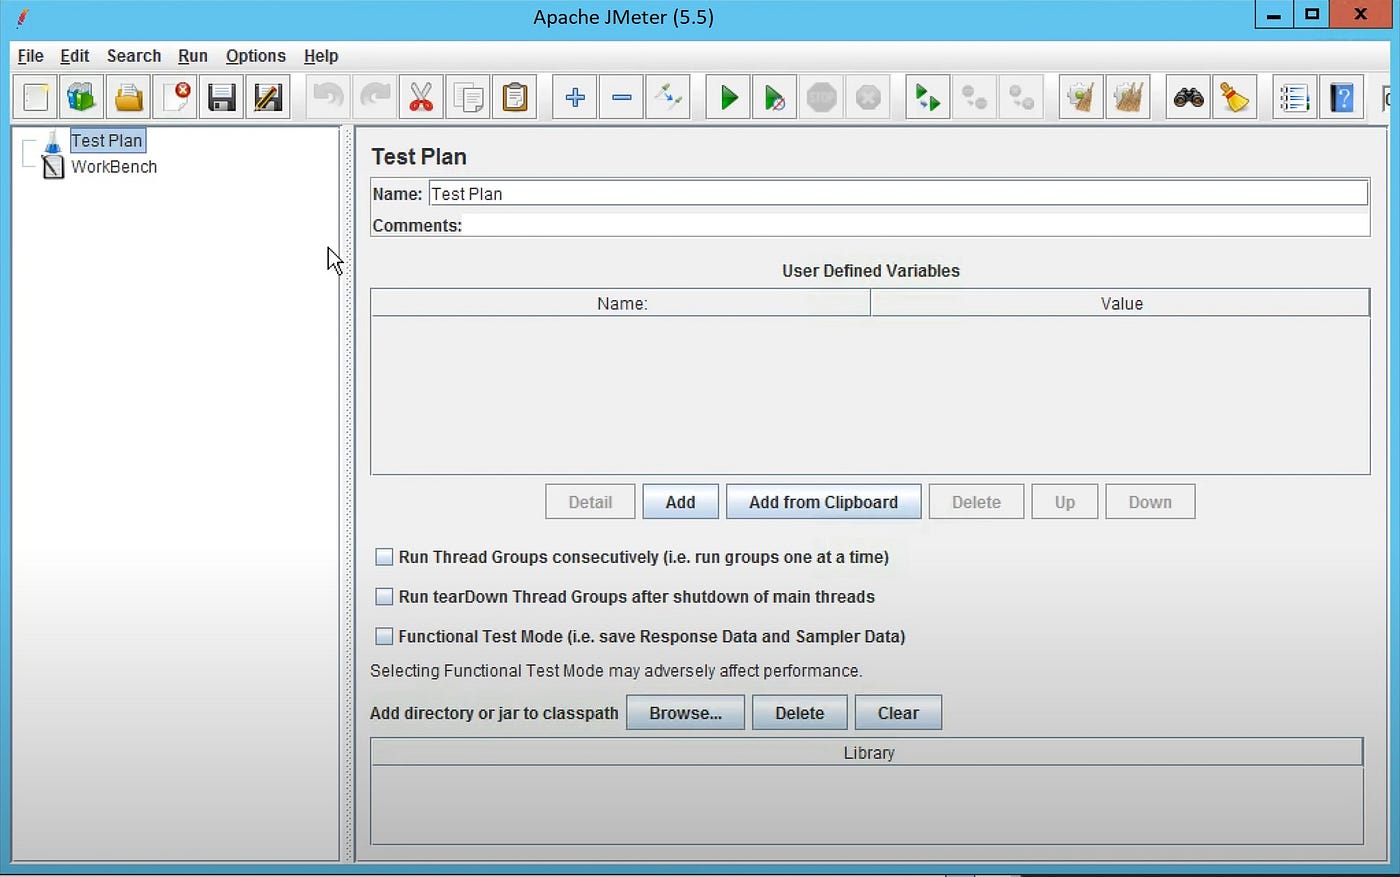Viewport: 1400px width, 877px height.
Task: Enable Run Thread Groups consecutively checkbox
Action: [384, 557]
